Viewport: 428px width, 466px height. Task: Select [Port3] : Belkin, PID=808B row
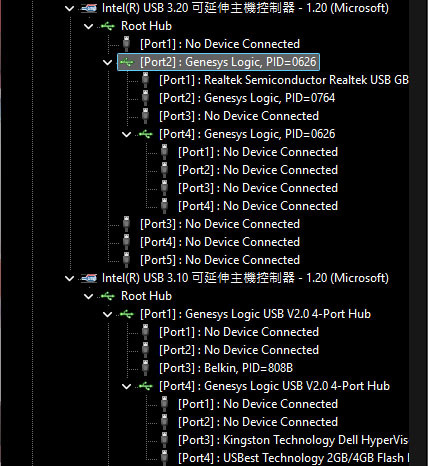[226, 368]
